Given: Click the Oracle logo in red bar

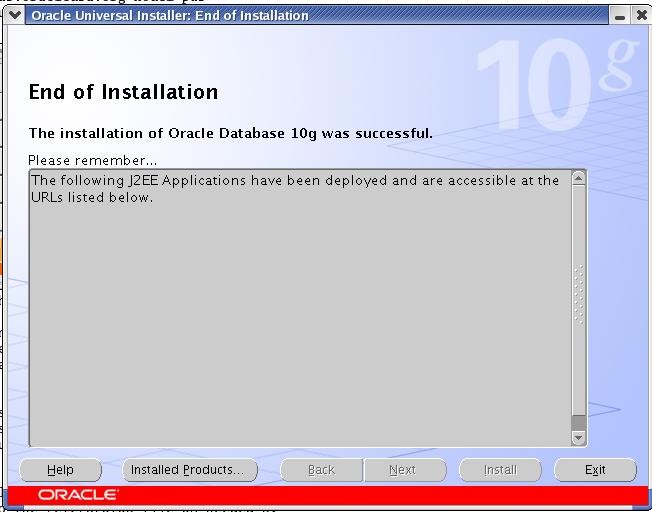Looking at the screenshot, I should 78,495.
